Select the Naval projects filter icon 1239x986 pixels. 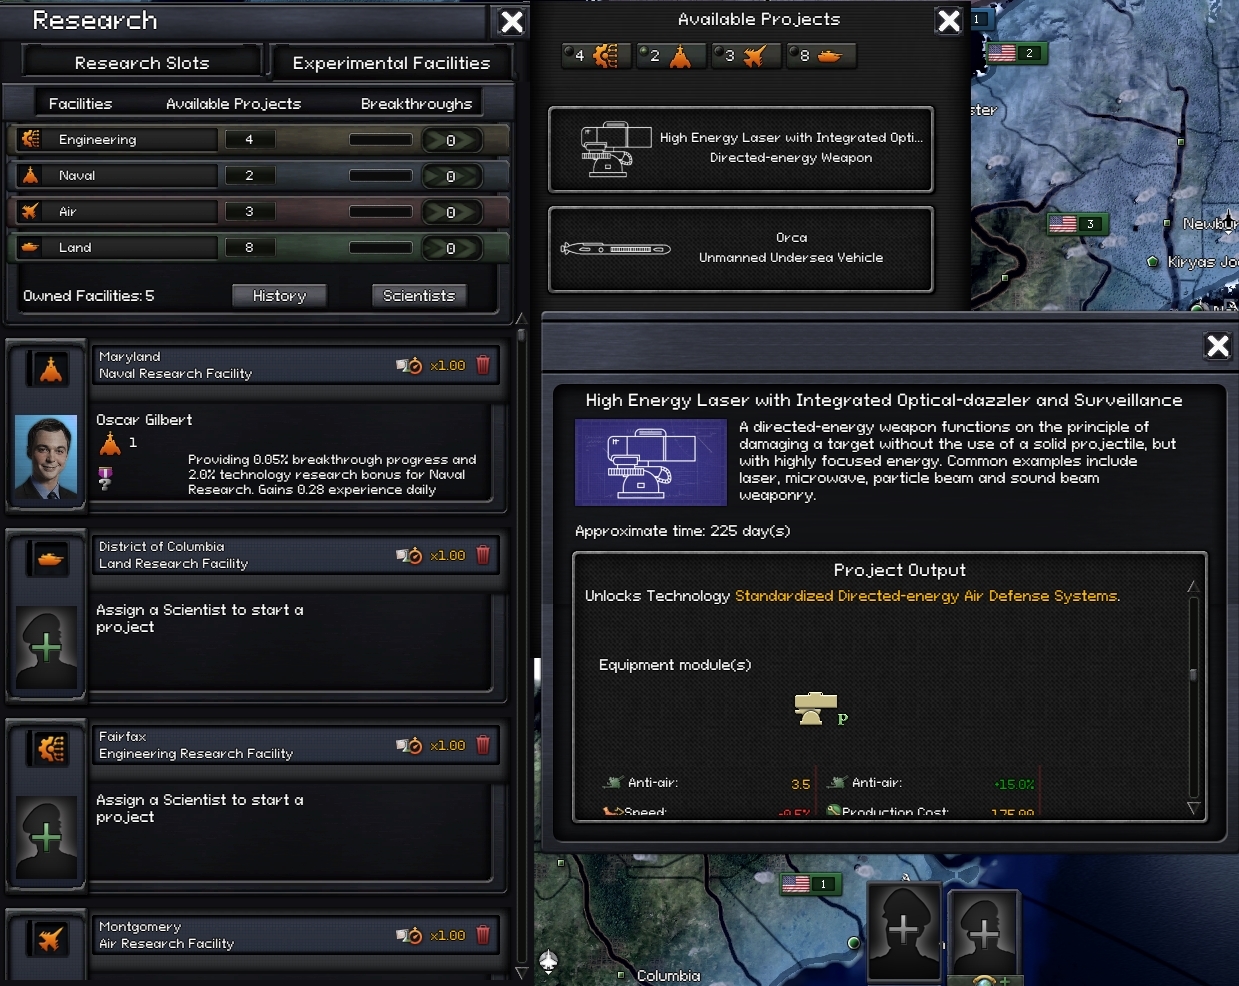(x=671, y=56)
